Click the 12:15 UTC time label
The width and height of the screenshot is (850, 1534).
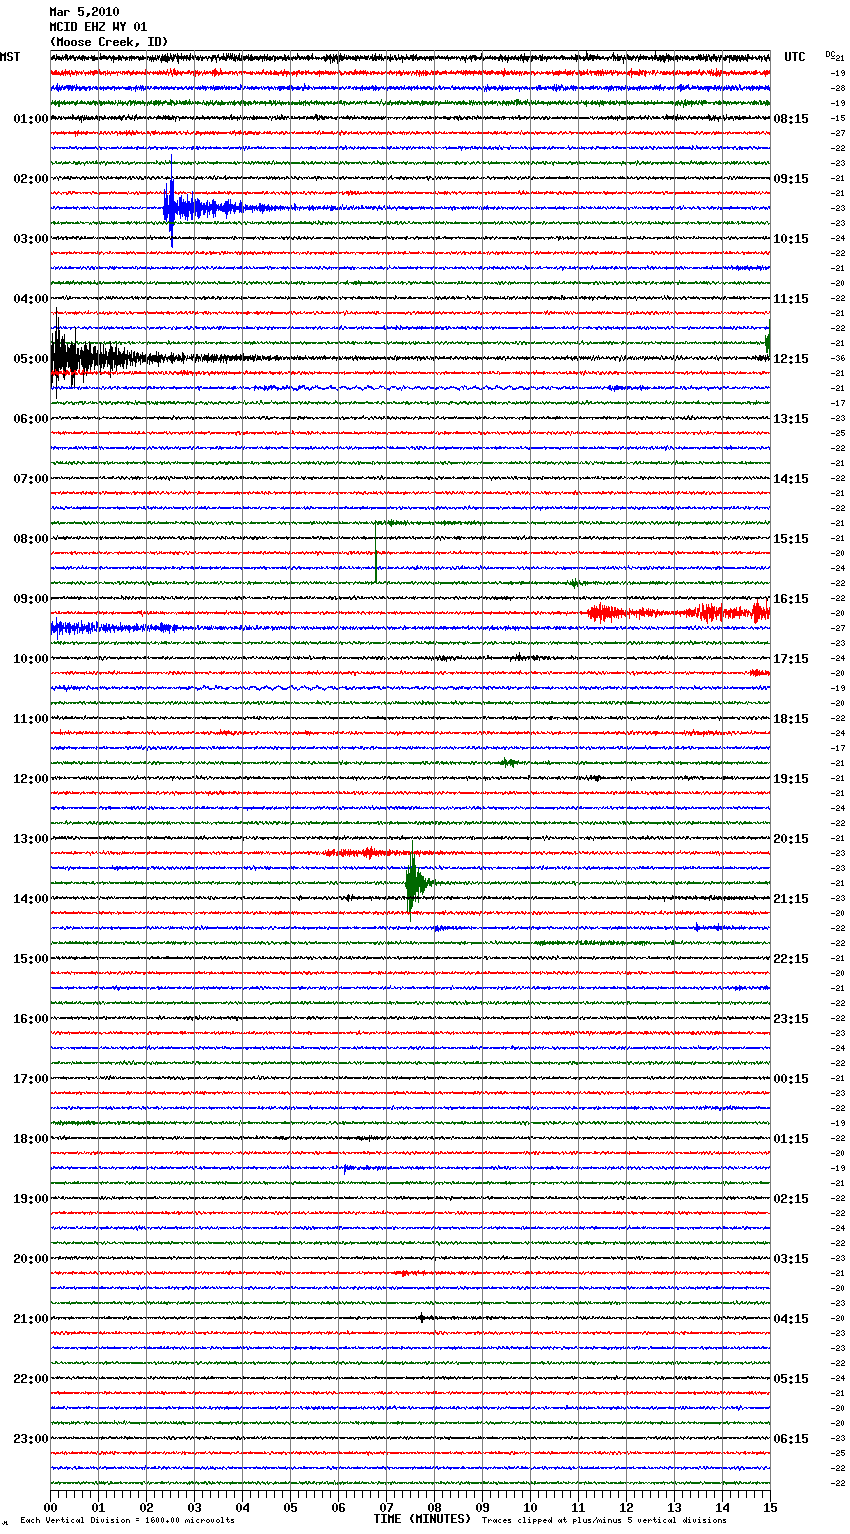(x=791, y=359)
